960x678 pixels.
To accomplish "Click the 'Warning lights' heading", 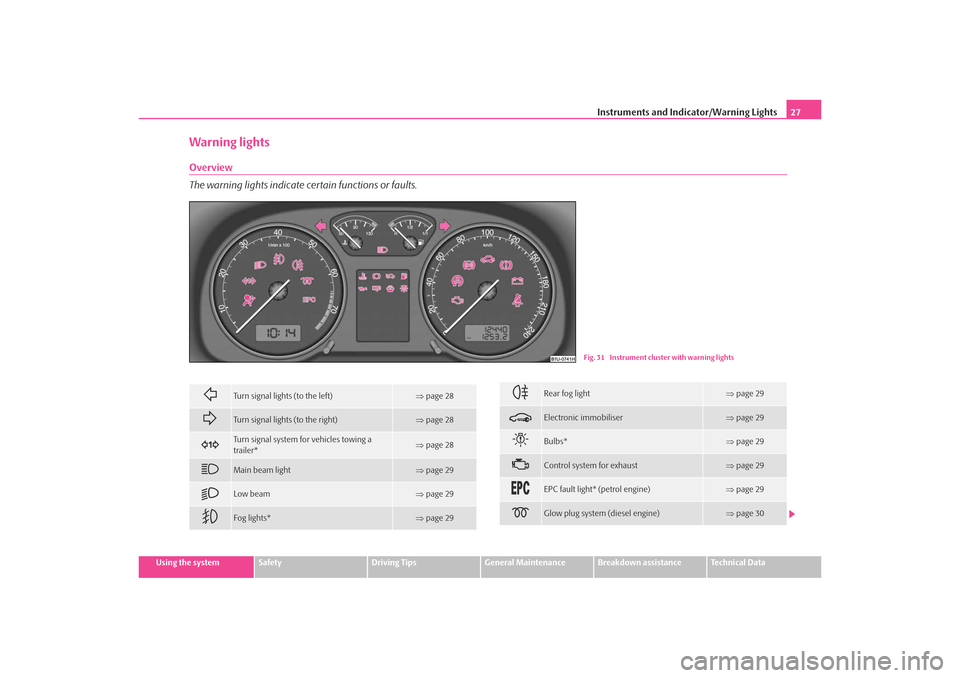I will pos(229,143).
